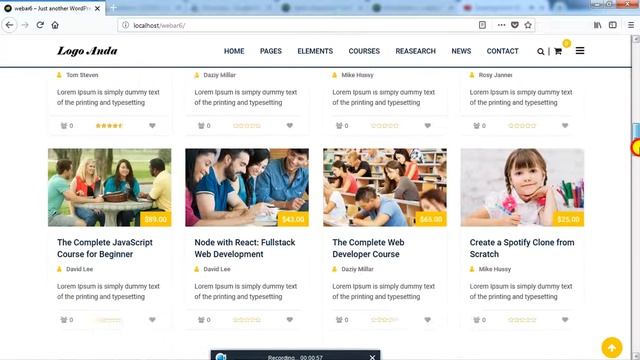Screen dimensions: 640x360
Task: Open The Complete JavaScript Course for Beginner title
Action: [x=105, y=248]
